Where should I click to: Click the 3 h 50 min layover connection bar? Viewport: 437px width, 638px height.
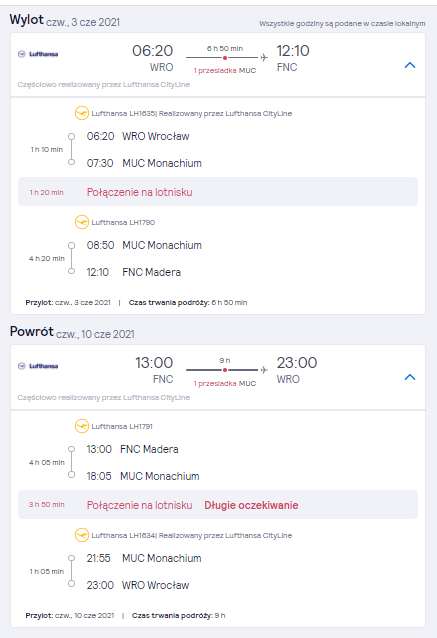coord(218,505)
